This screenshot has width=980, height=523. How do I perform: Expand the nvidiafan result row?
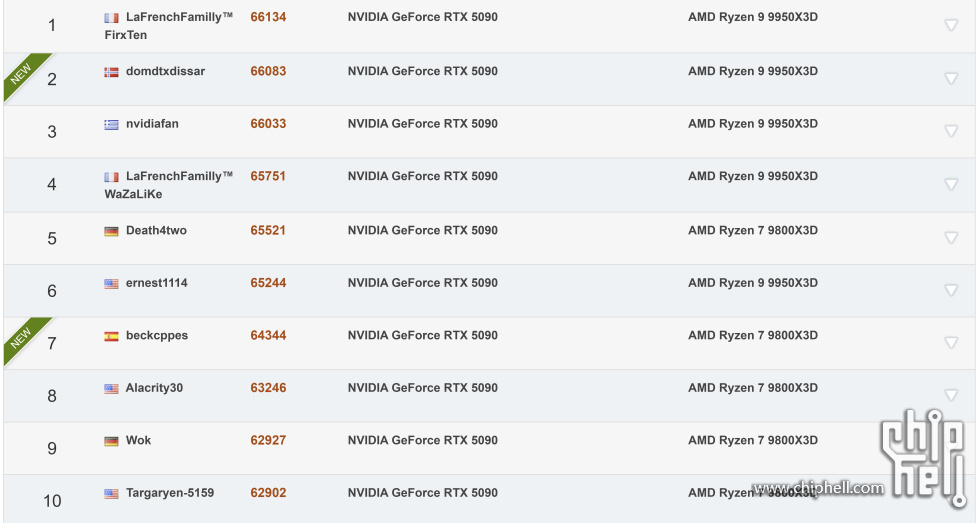click(951, 131)
